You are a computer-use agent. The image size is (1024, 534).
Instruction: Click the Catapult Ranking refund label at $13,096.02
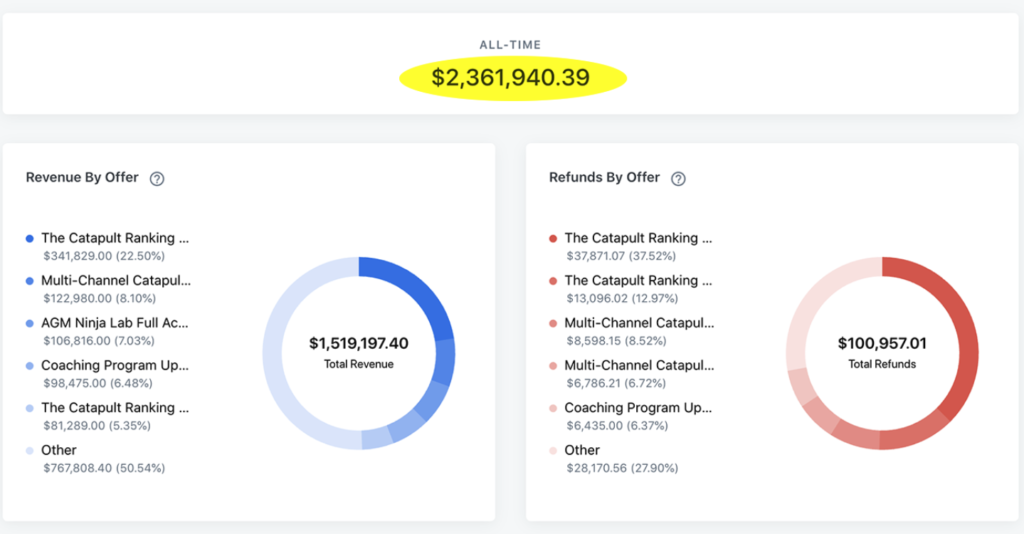click(638, 281)
